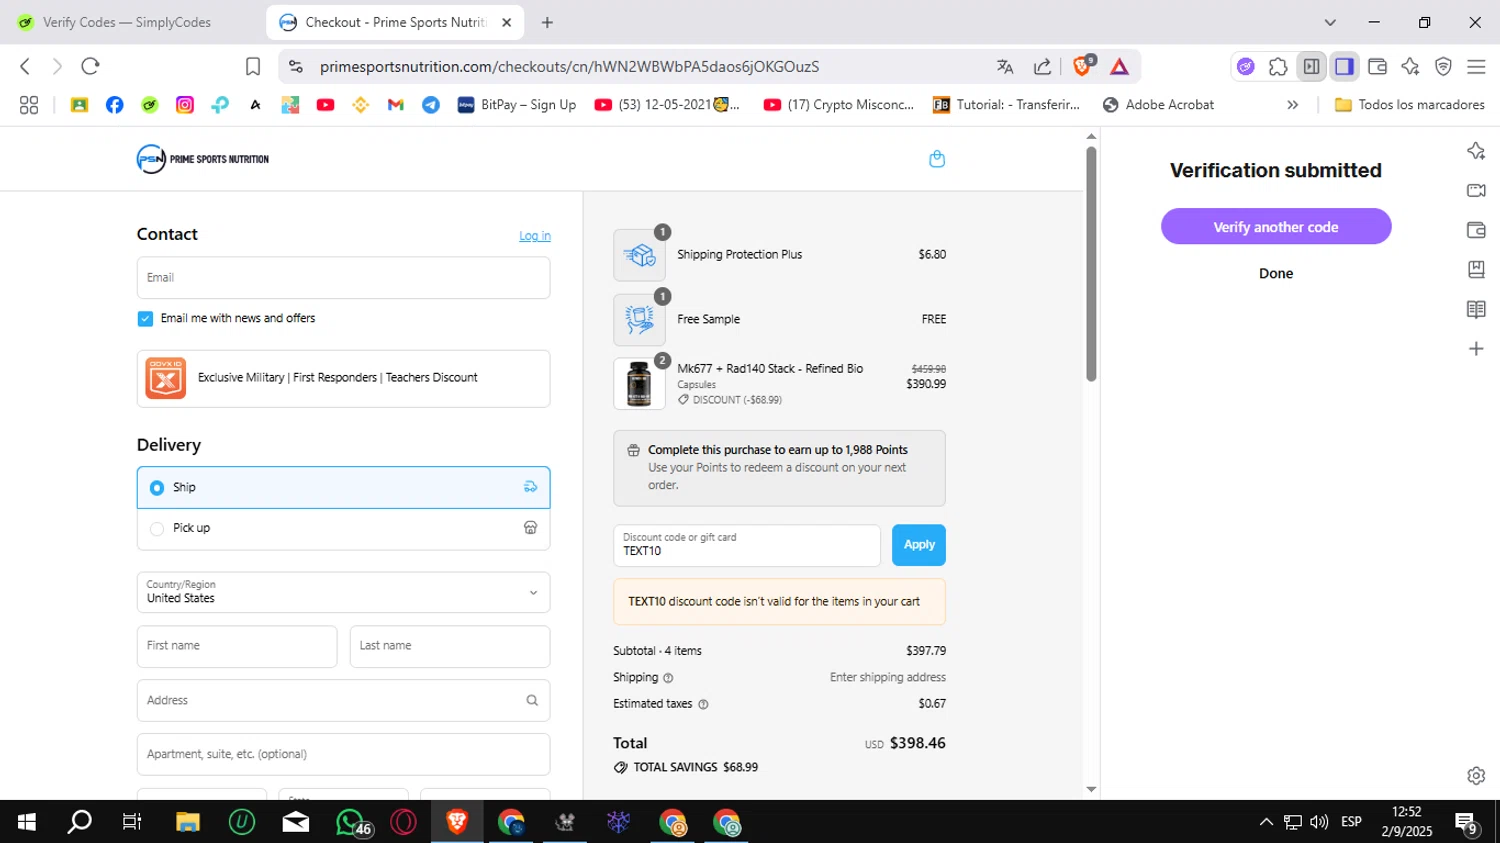The image size is (1500, 843).
Task: Expand the tab search chevron
Action: point(1330,22)
